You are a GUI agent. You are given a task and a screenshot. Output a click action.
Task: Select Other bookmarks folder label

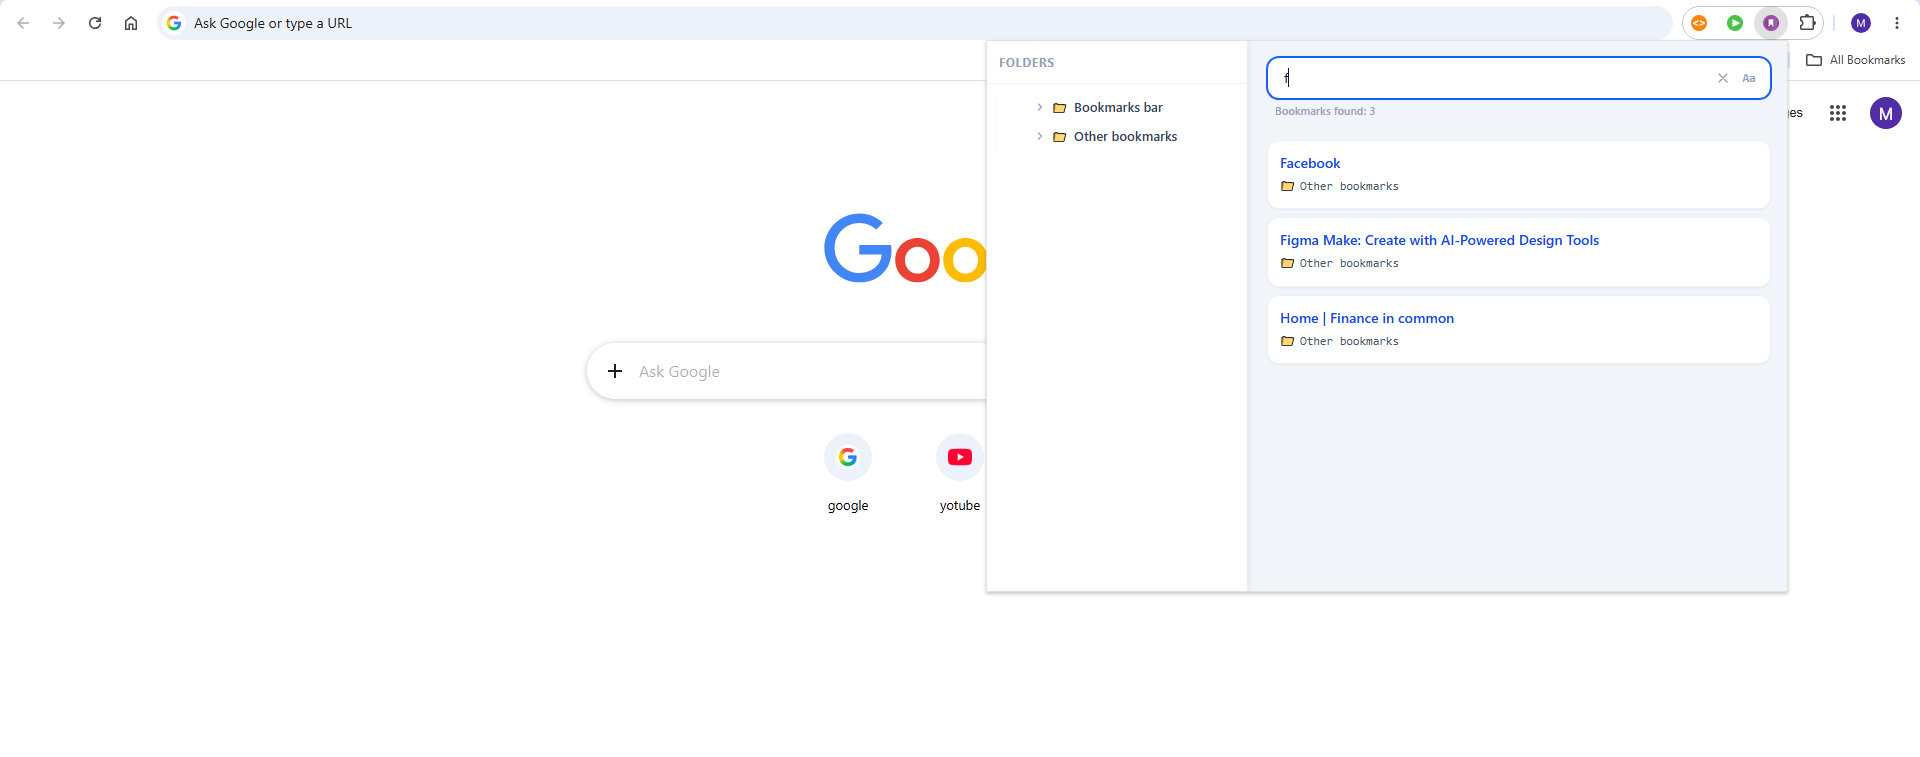[1125, 136]
